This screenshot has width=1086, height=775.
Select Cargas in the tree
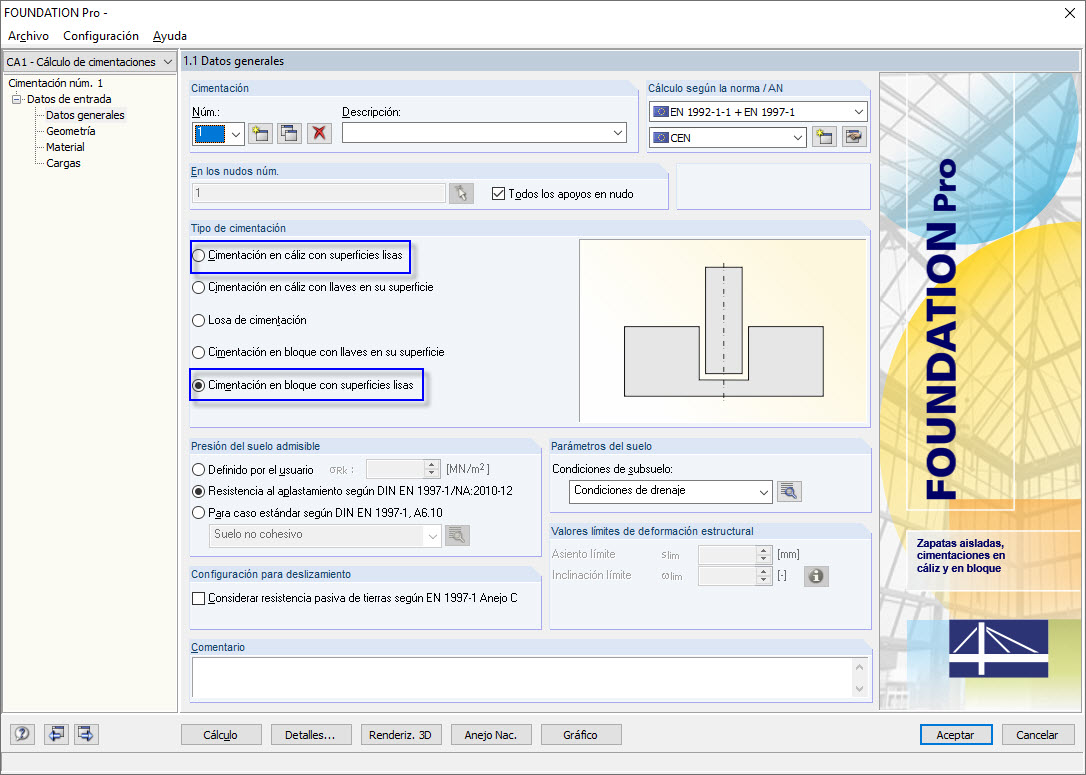pos(63,163)
